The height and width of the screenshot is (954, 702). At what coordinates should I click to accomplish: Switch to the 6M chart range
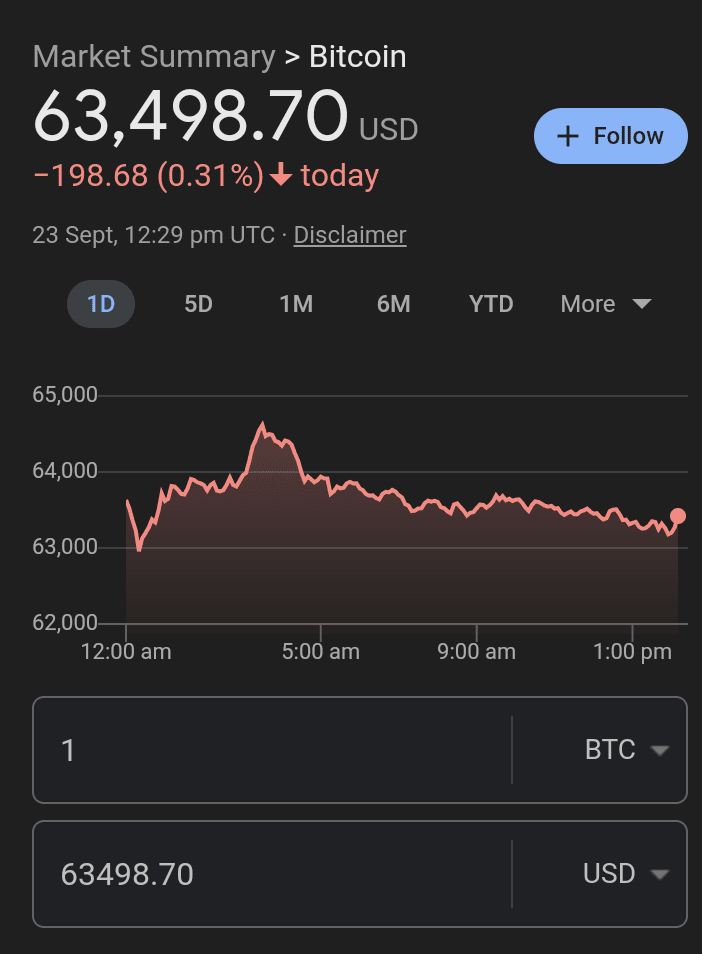394,304
